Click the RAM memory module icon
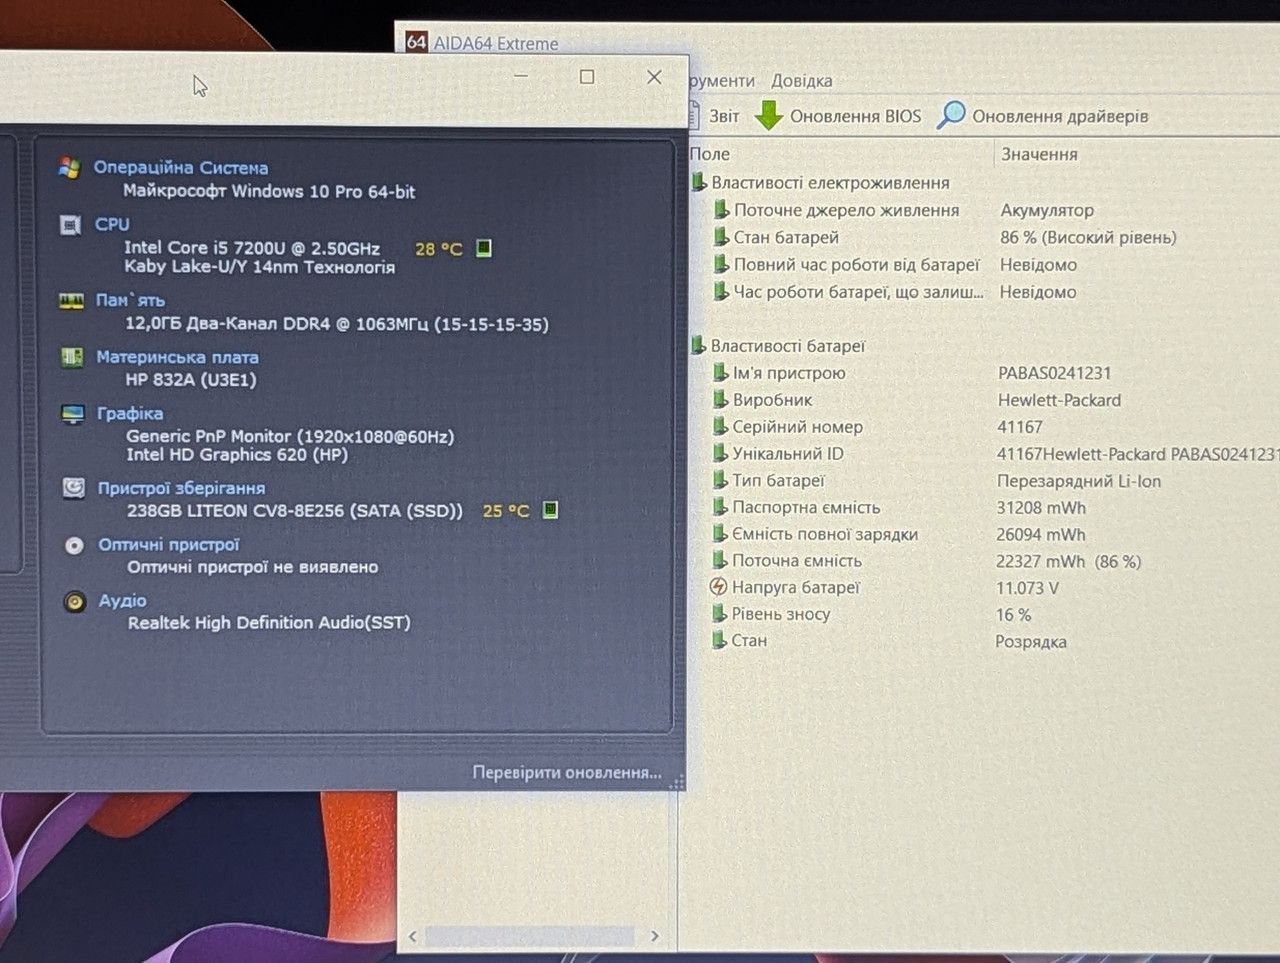The image size is (1280, 963). click(71, 301)
